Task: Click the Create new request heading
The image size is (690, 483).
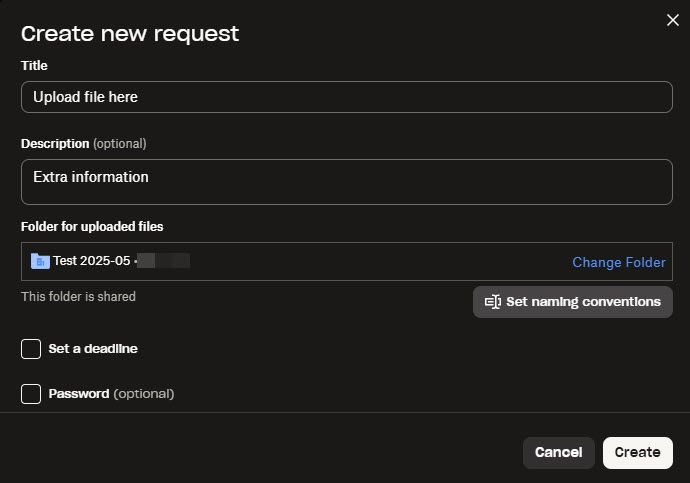Action: pyautogui.click(x=130, y=33)
